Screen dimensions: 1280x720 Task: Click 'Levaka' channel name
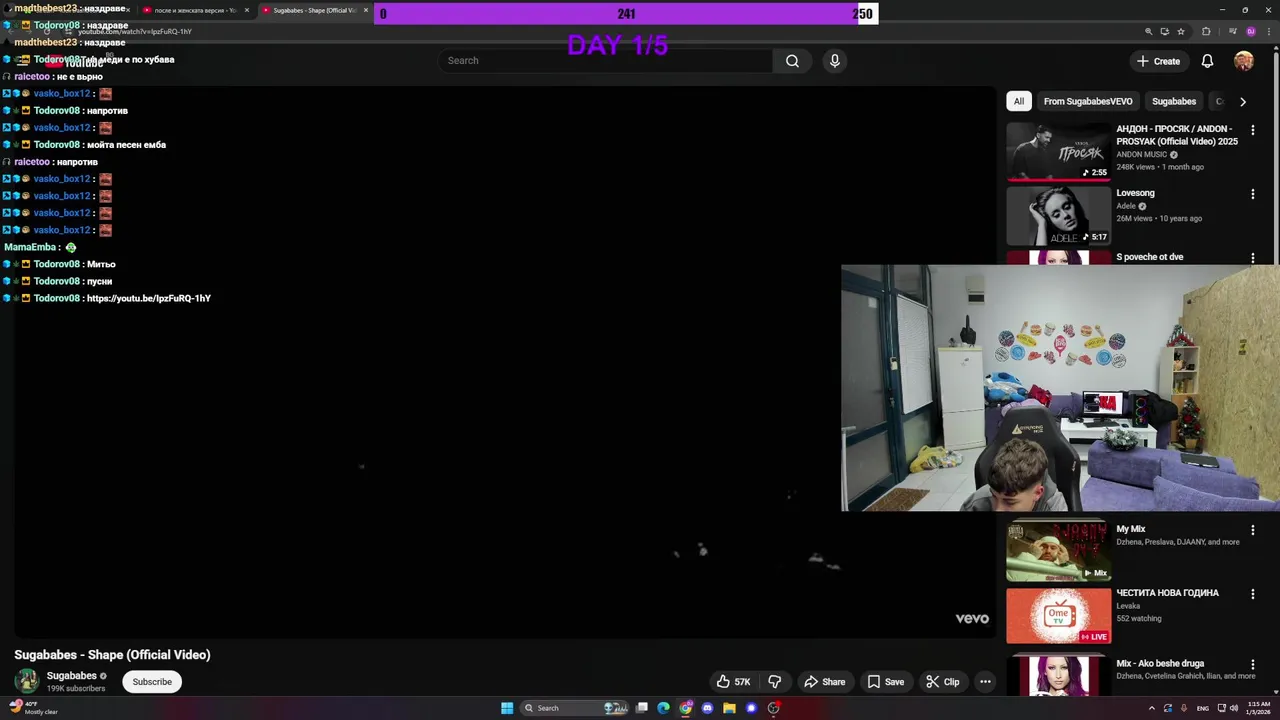(x=1128, y=606)
